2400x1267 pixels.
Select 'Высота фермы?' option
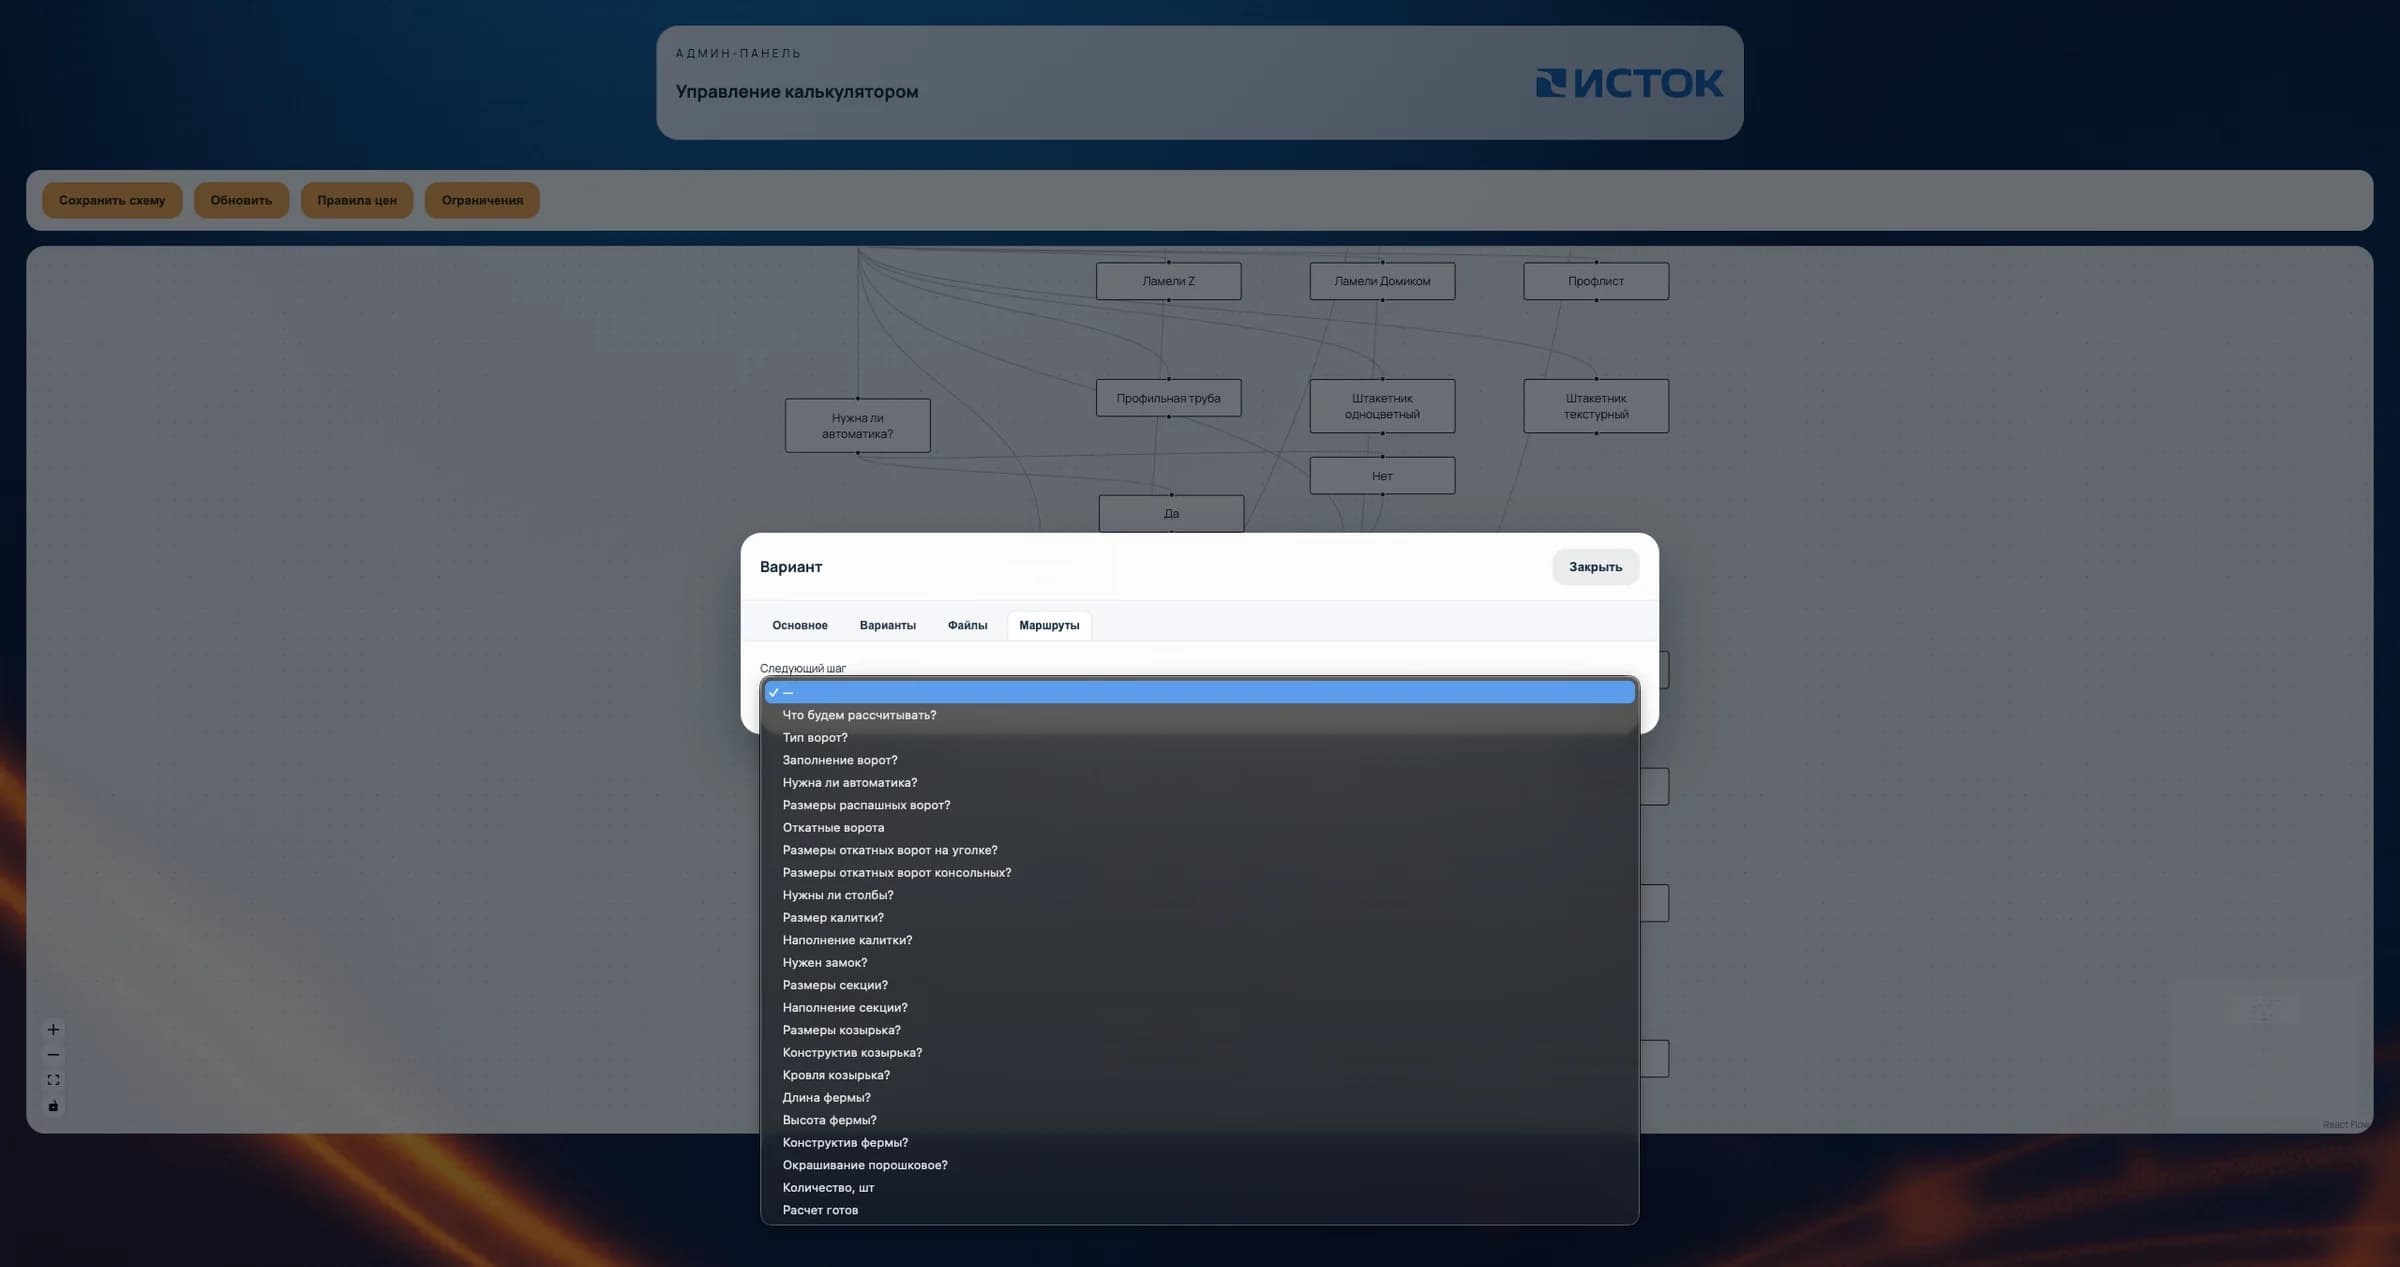pyautogui.click(x=1200, y=1120)
